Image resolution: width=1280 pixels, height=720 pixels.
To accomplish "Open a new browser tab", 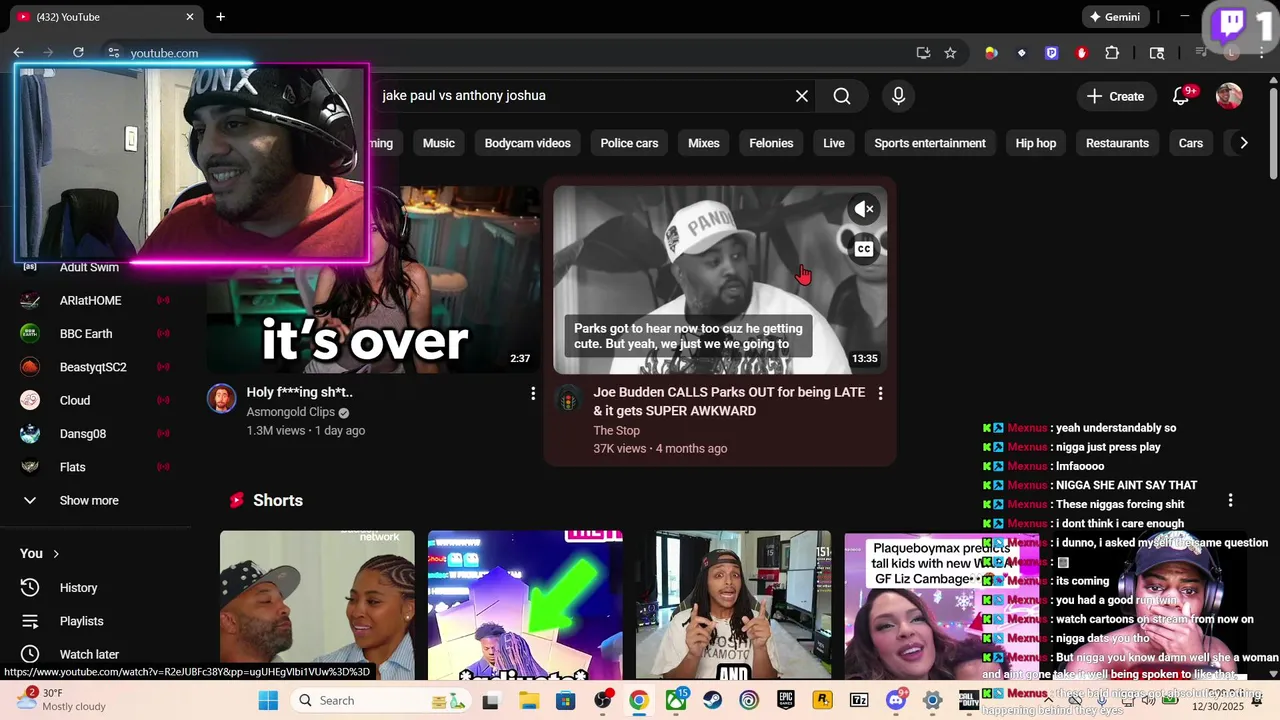I will pos(220,17).
